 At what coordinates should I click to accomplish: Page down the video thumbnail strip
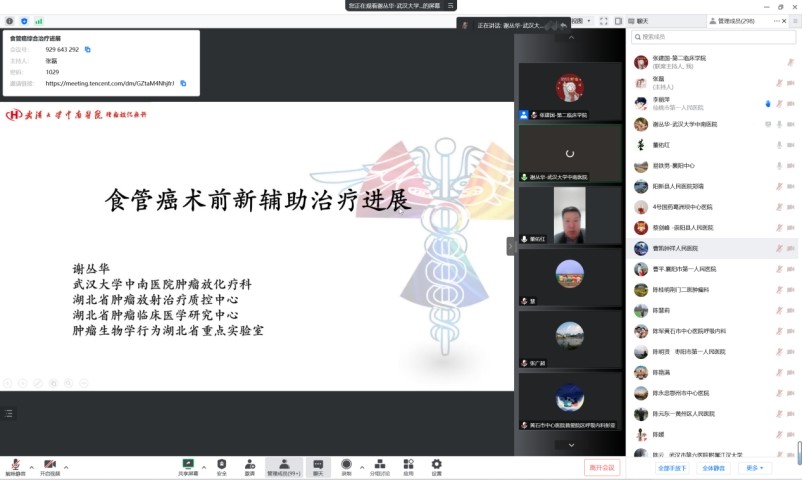[572, 445]
